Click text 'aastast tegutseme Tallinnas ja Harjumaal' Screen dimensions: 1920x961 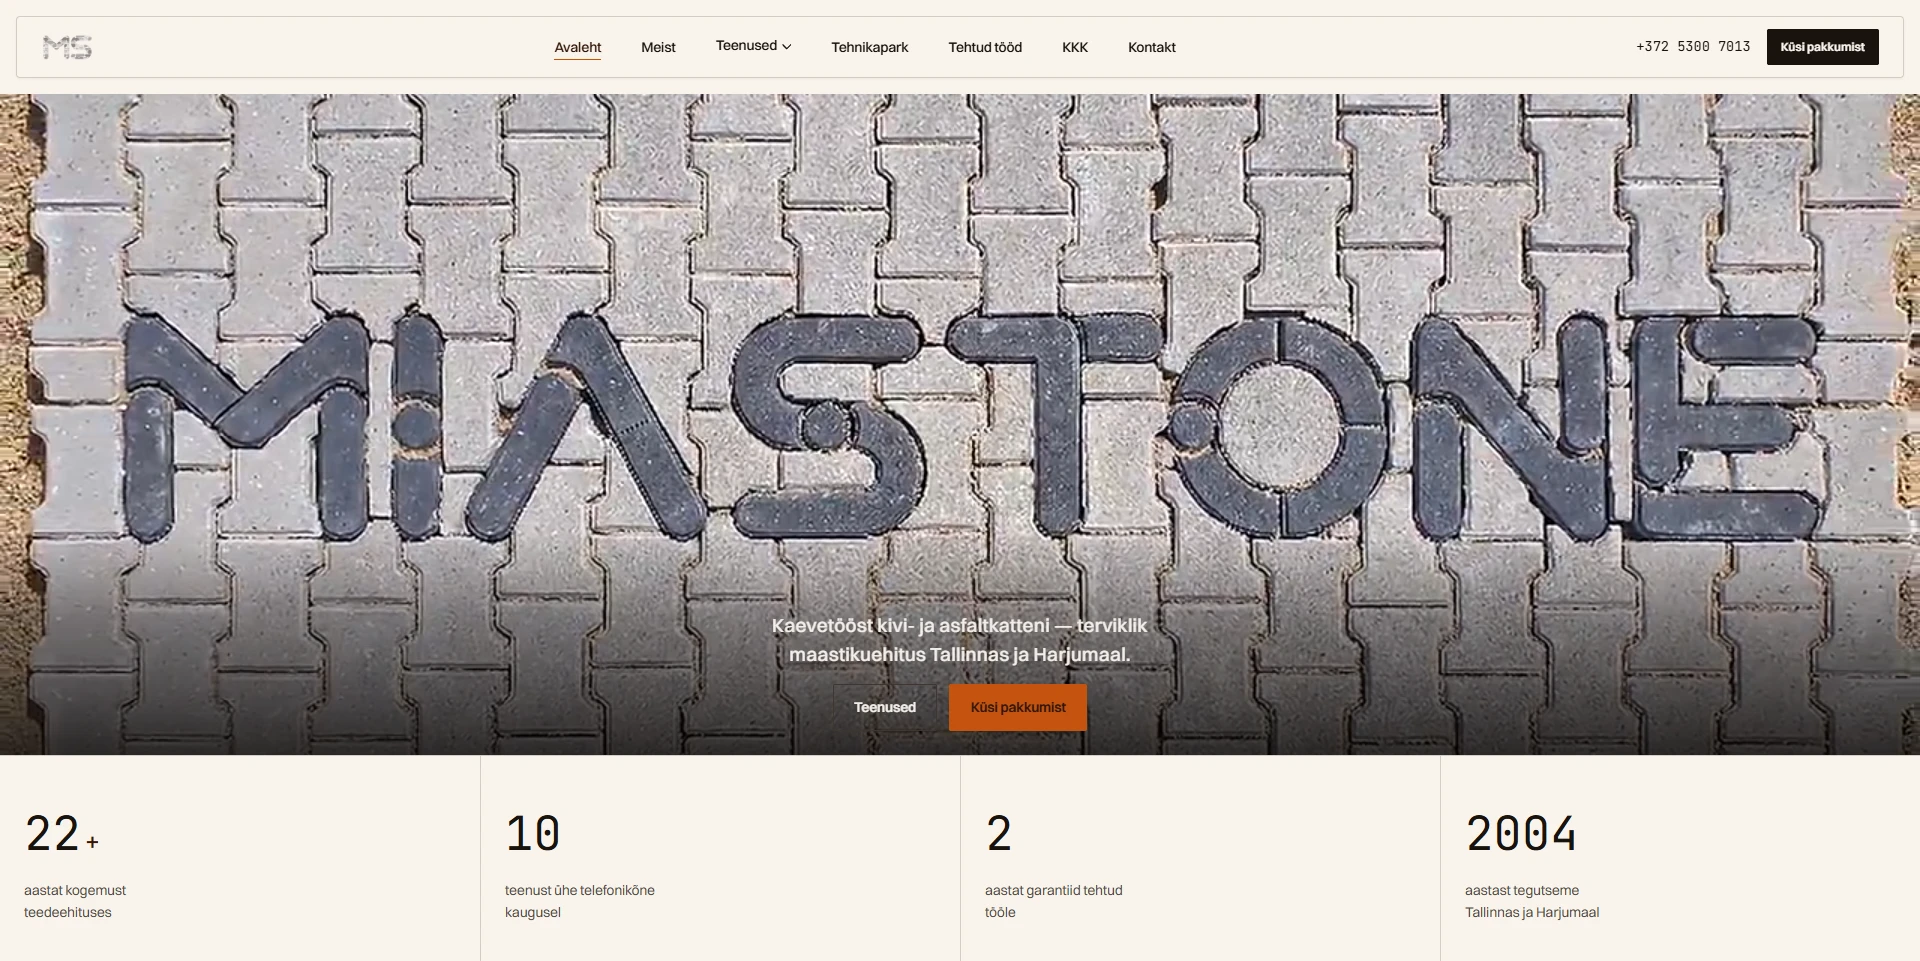click(x=1532, y=901)
